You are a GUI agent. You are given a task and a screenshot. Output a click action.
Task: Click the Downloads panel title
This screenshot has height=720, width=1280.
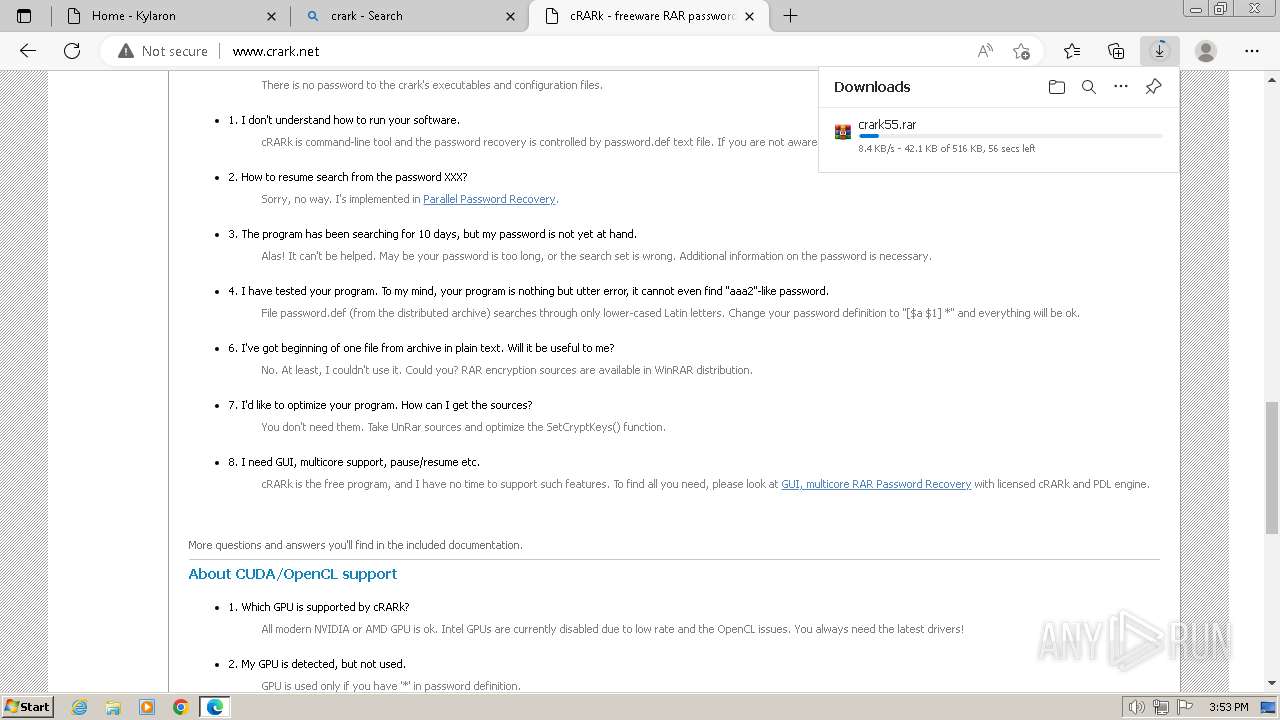click(x=872, y=87)
